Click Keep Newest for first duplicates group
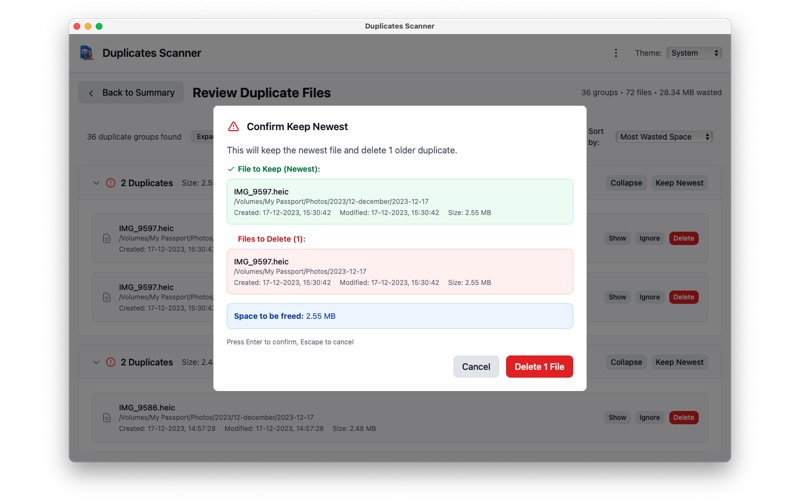The height and width of the screenshot is (500, 800). (679, 183)
